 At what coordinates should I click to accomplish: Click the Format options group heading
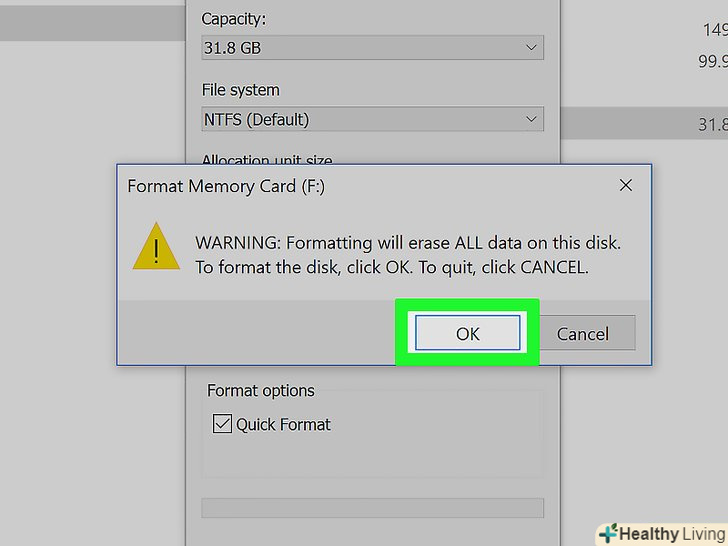261,390
